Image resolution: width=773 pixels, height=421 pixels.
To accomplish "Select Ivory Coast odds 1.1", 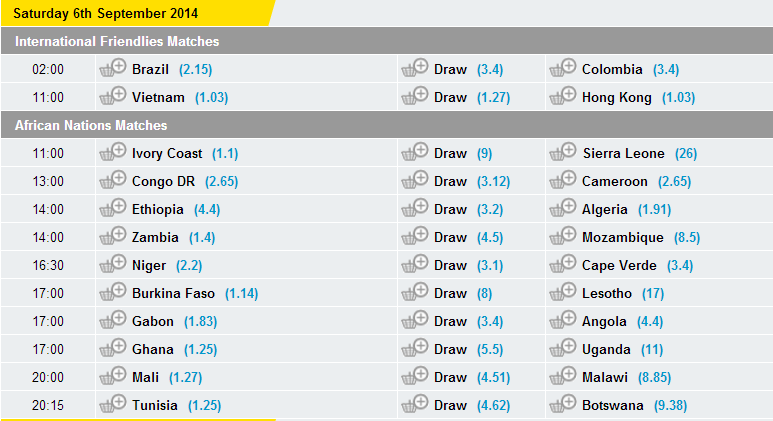I will 225,154.
